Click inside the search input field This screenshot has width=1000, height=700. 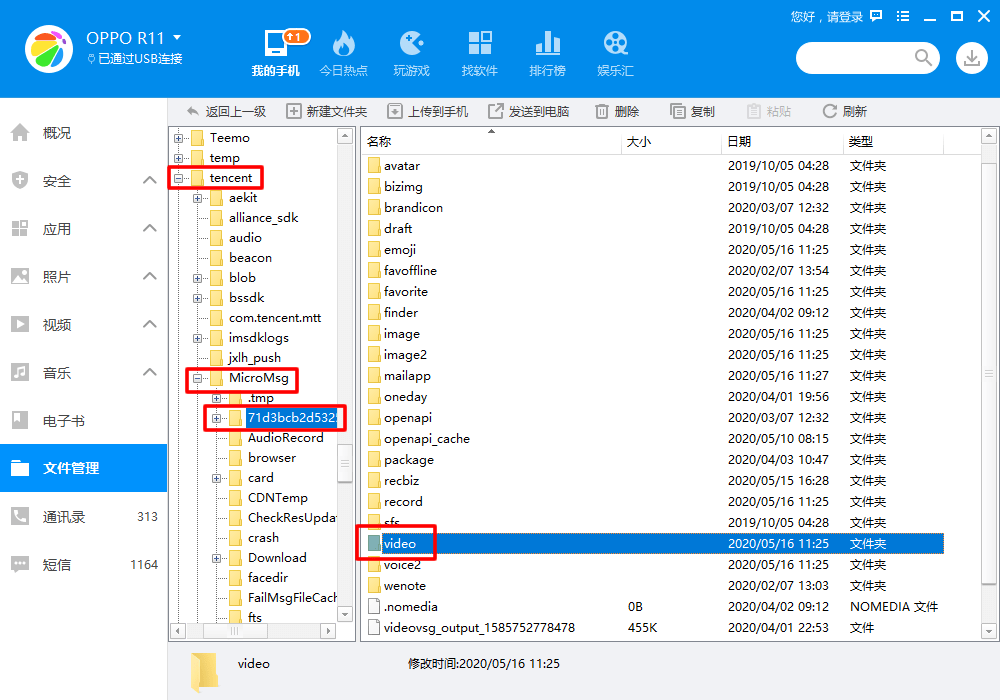click(x=855, y=58)
